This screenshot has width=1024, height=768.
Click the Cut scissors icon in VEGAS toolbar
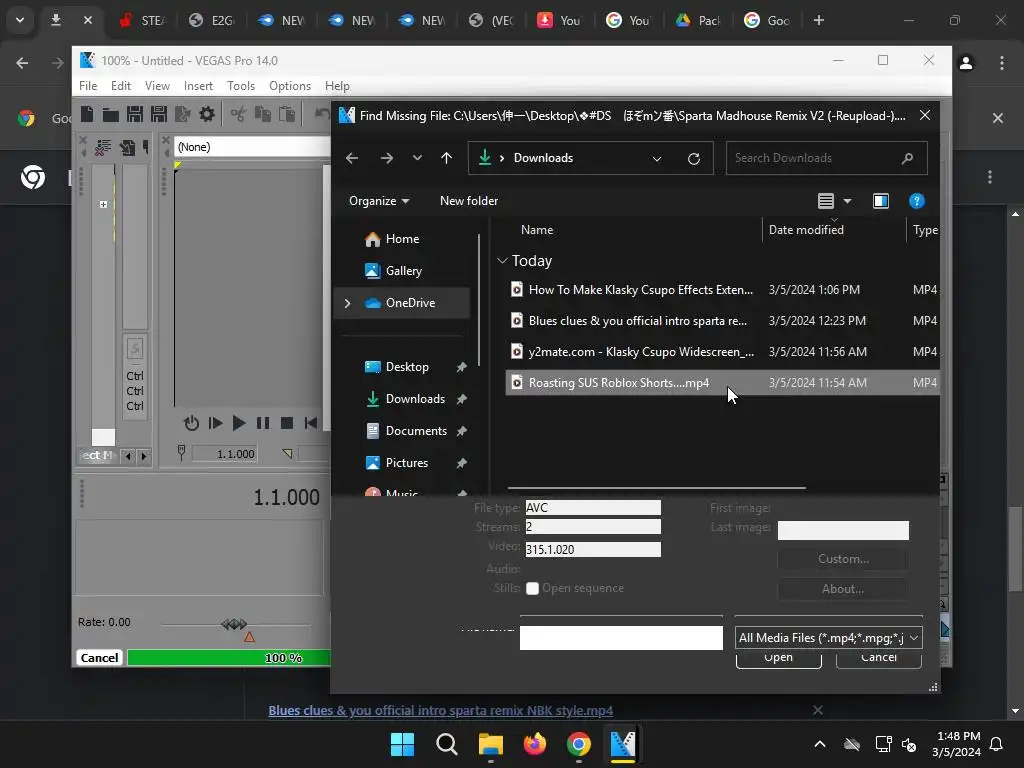238,114
